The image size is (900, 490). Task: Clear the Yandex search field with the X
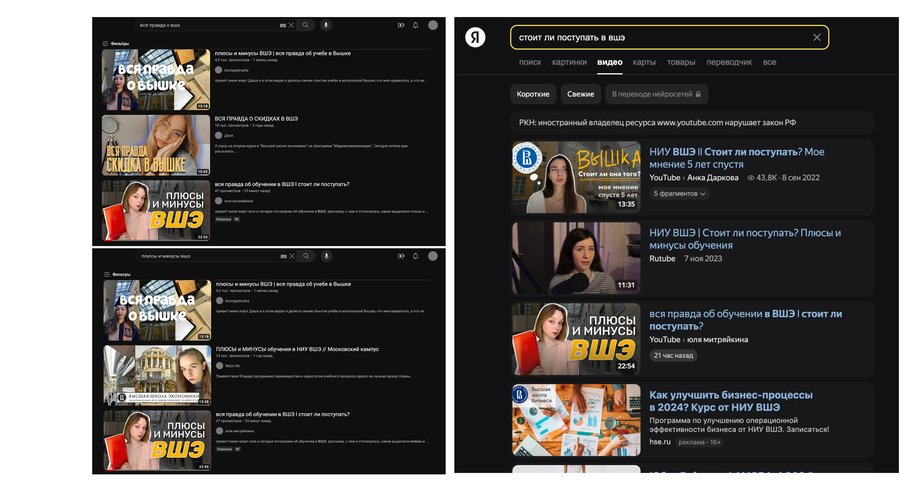(816, 37)
